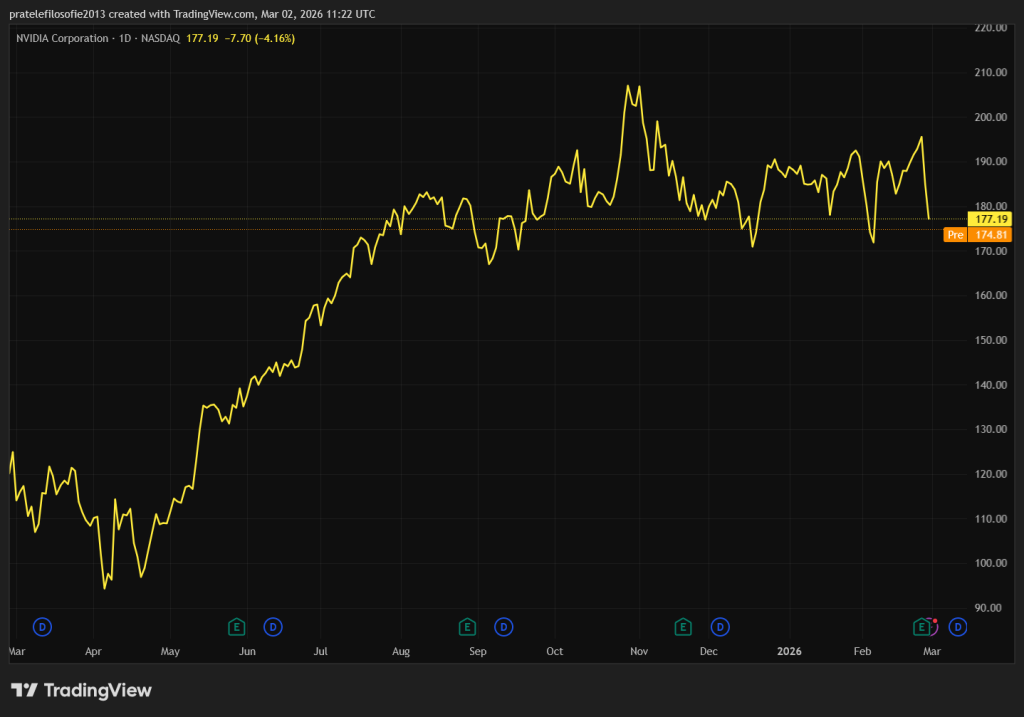1024x717 pixels.
Task: Open the earnings marker just before Sep
Action: (x=467, y=627)
